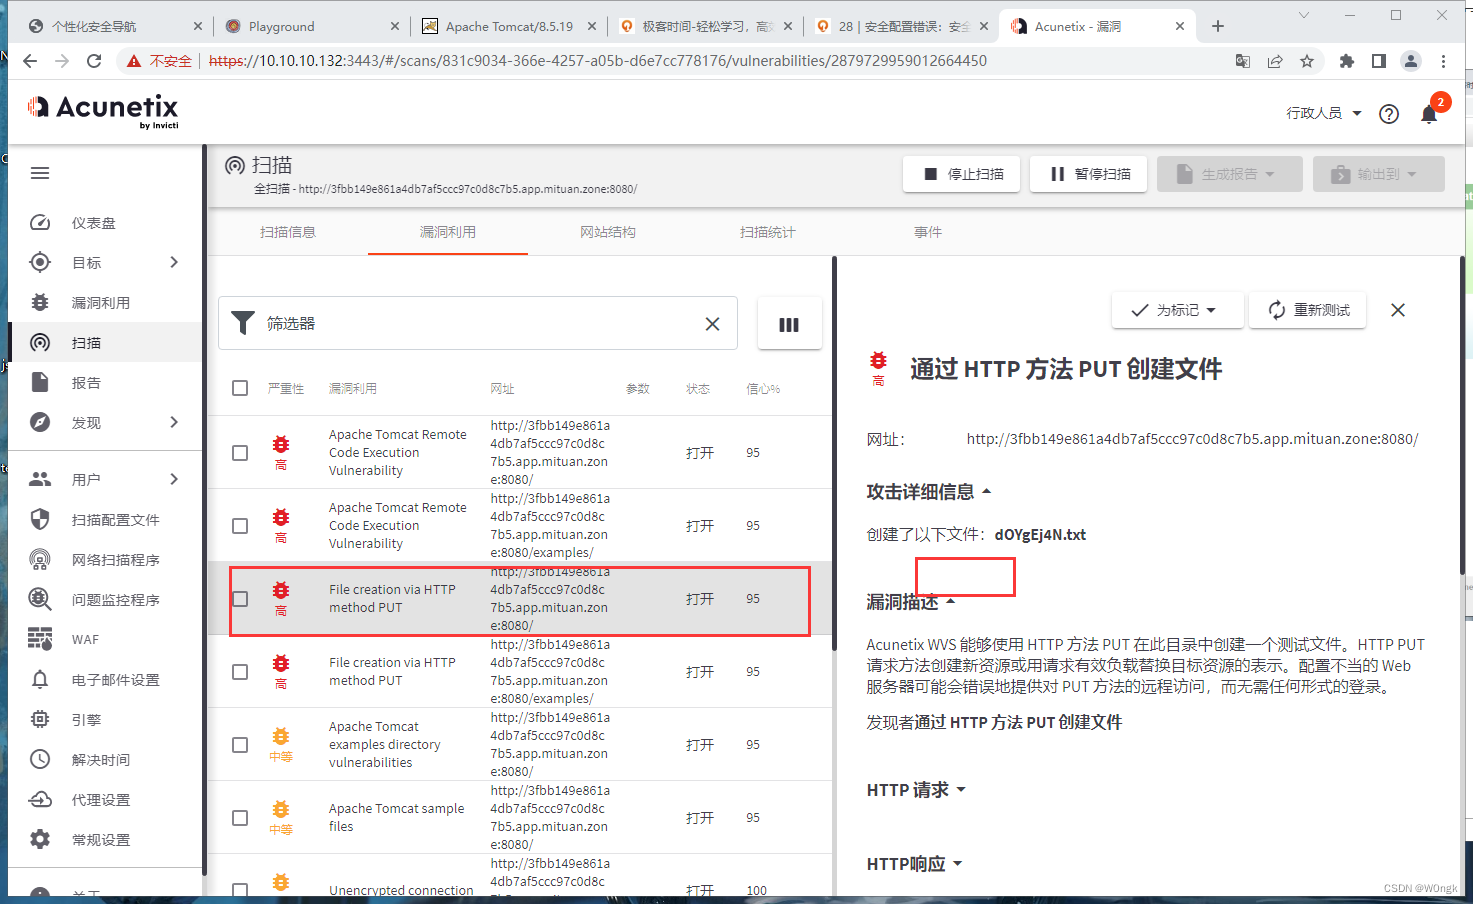Open 网络扫描程序 icon
Screen dimensions: 1473x904
coord(40,559)
